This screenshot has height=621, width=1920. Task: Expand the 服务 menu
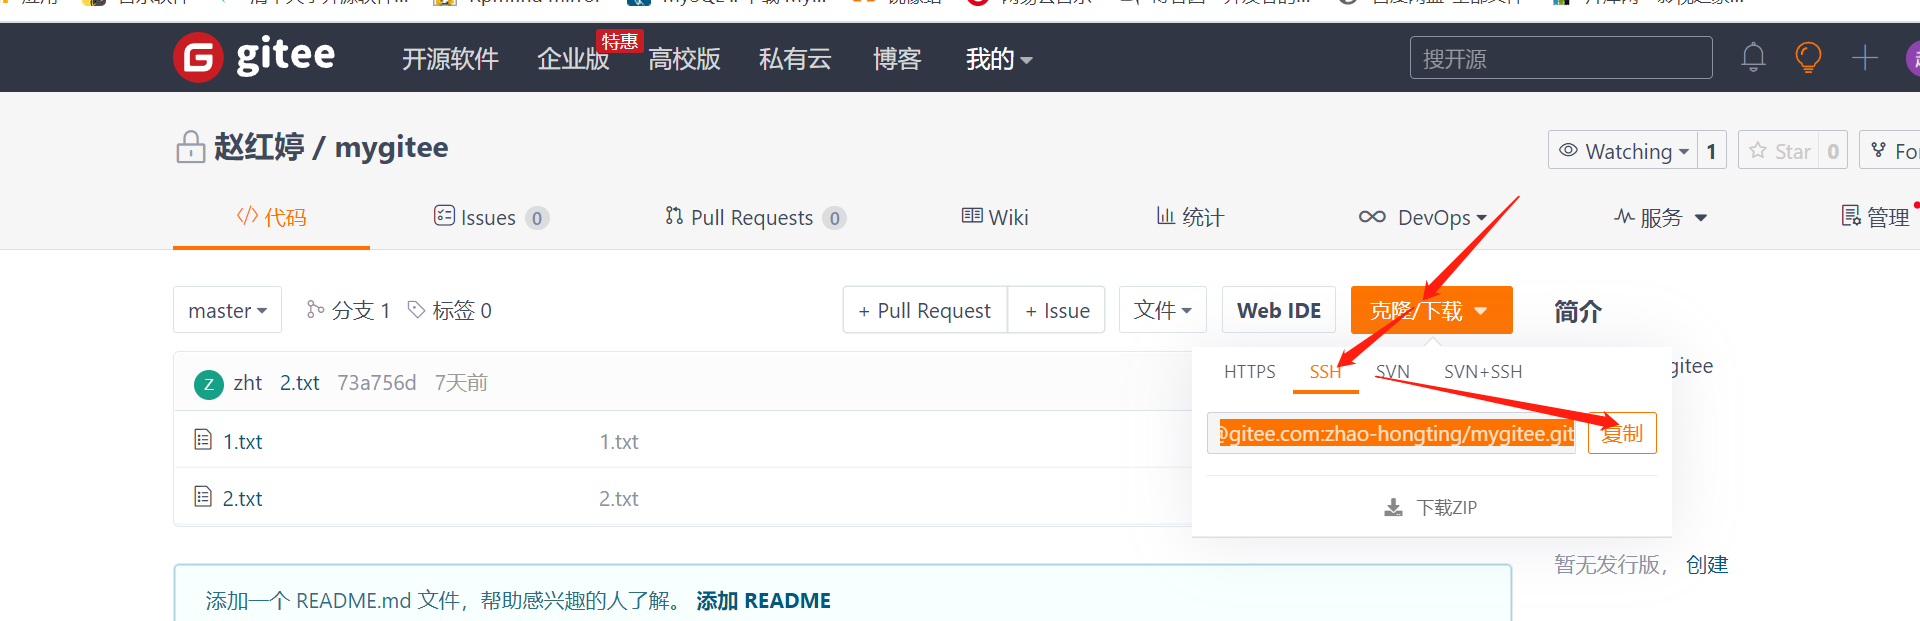click(x=1661, y=217)
